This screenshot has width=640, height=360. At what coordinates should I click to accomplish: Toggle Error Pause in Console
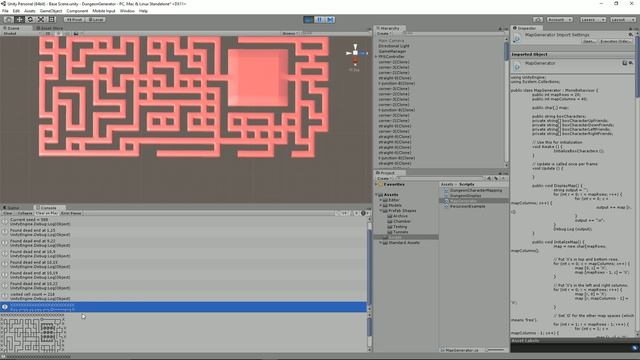pos(71,213)
